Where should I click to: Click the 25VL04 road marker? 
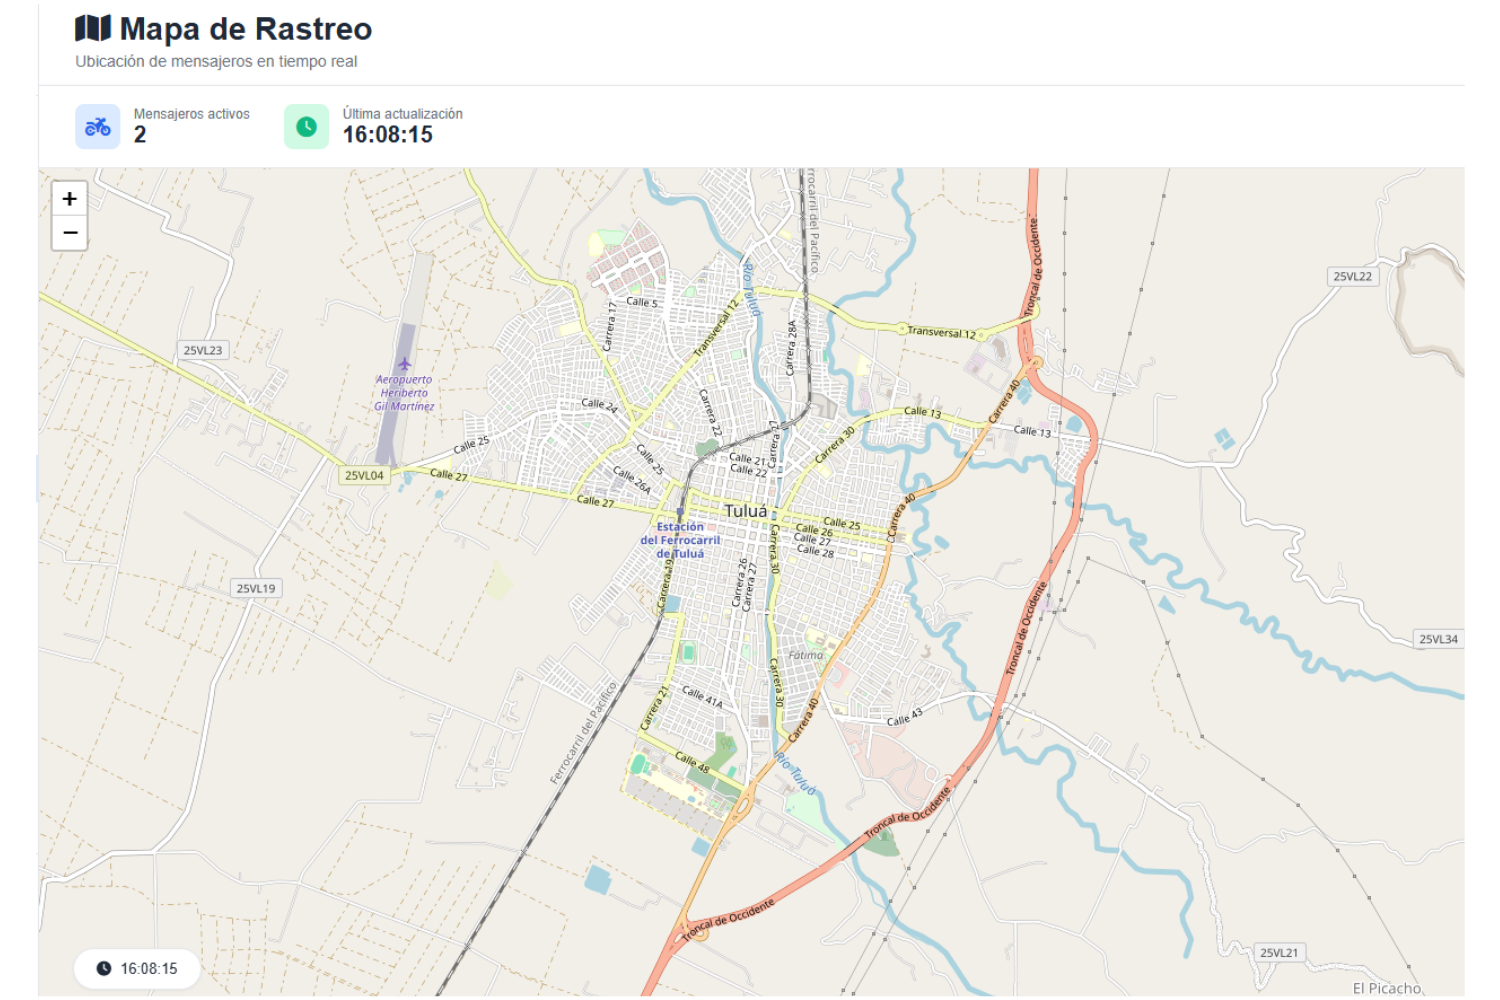[x=364, y=475]
